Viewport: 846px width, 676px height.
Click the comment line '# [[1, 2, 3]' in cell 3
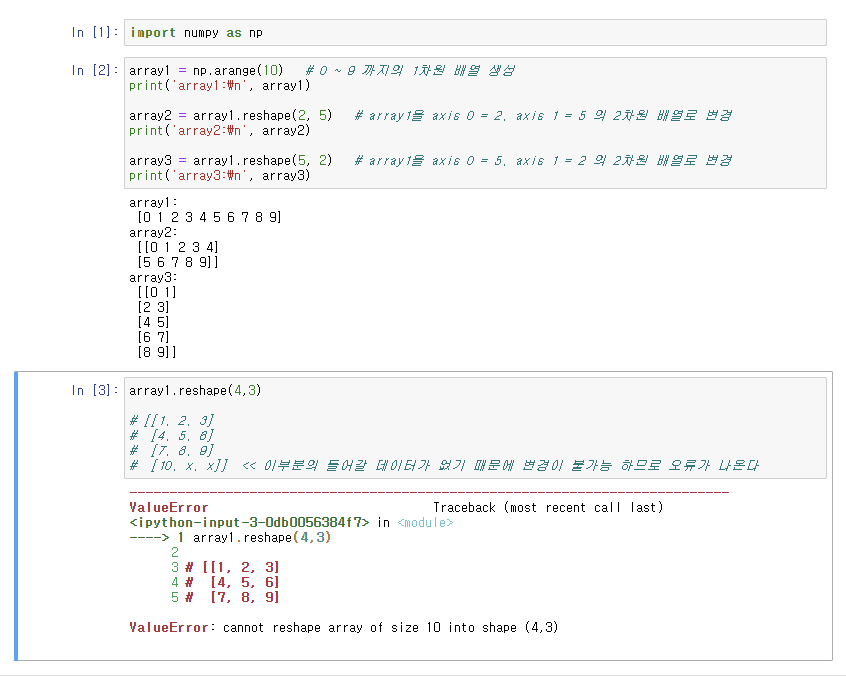pos(172,420)
